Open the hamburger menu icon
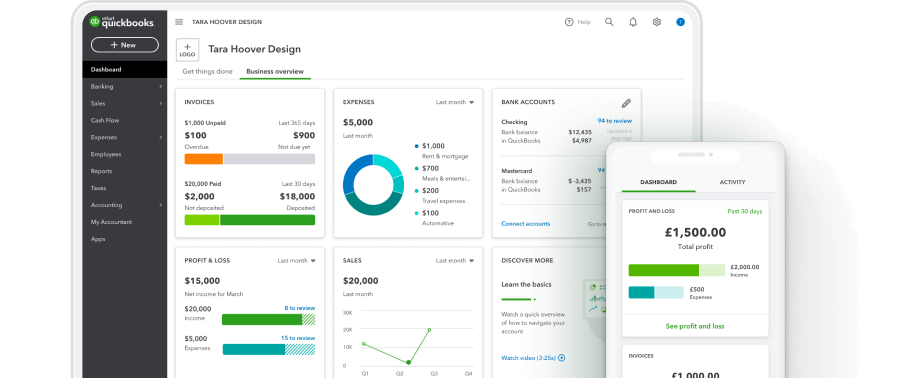912x378 pixels. [179, 22]
